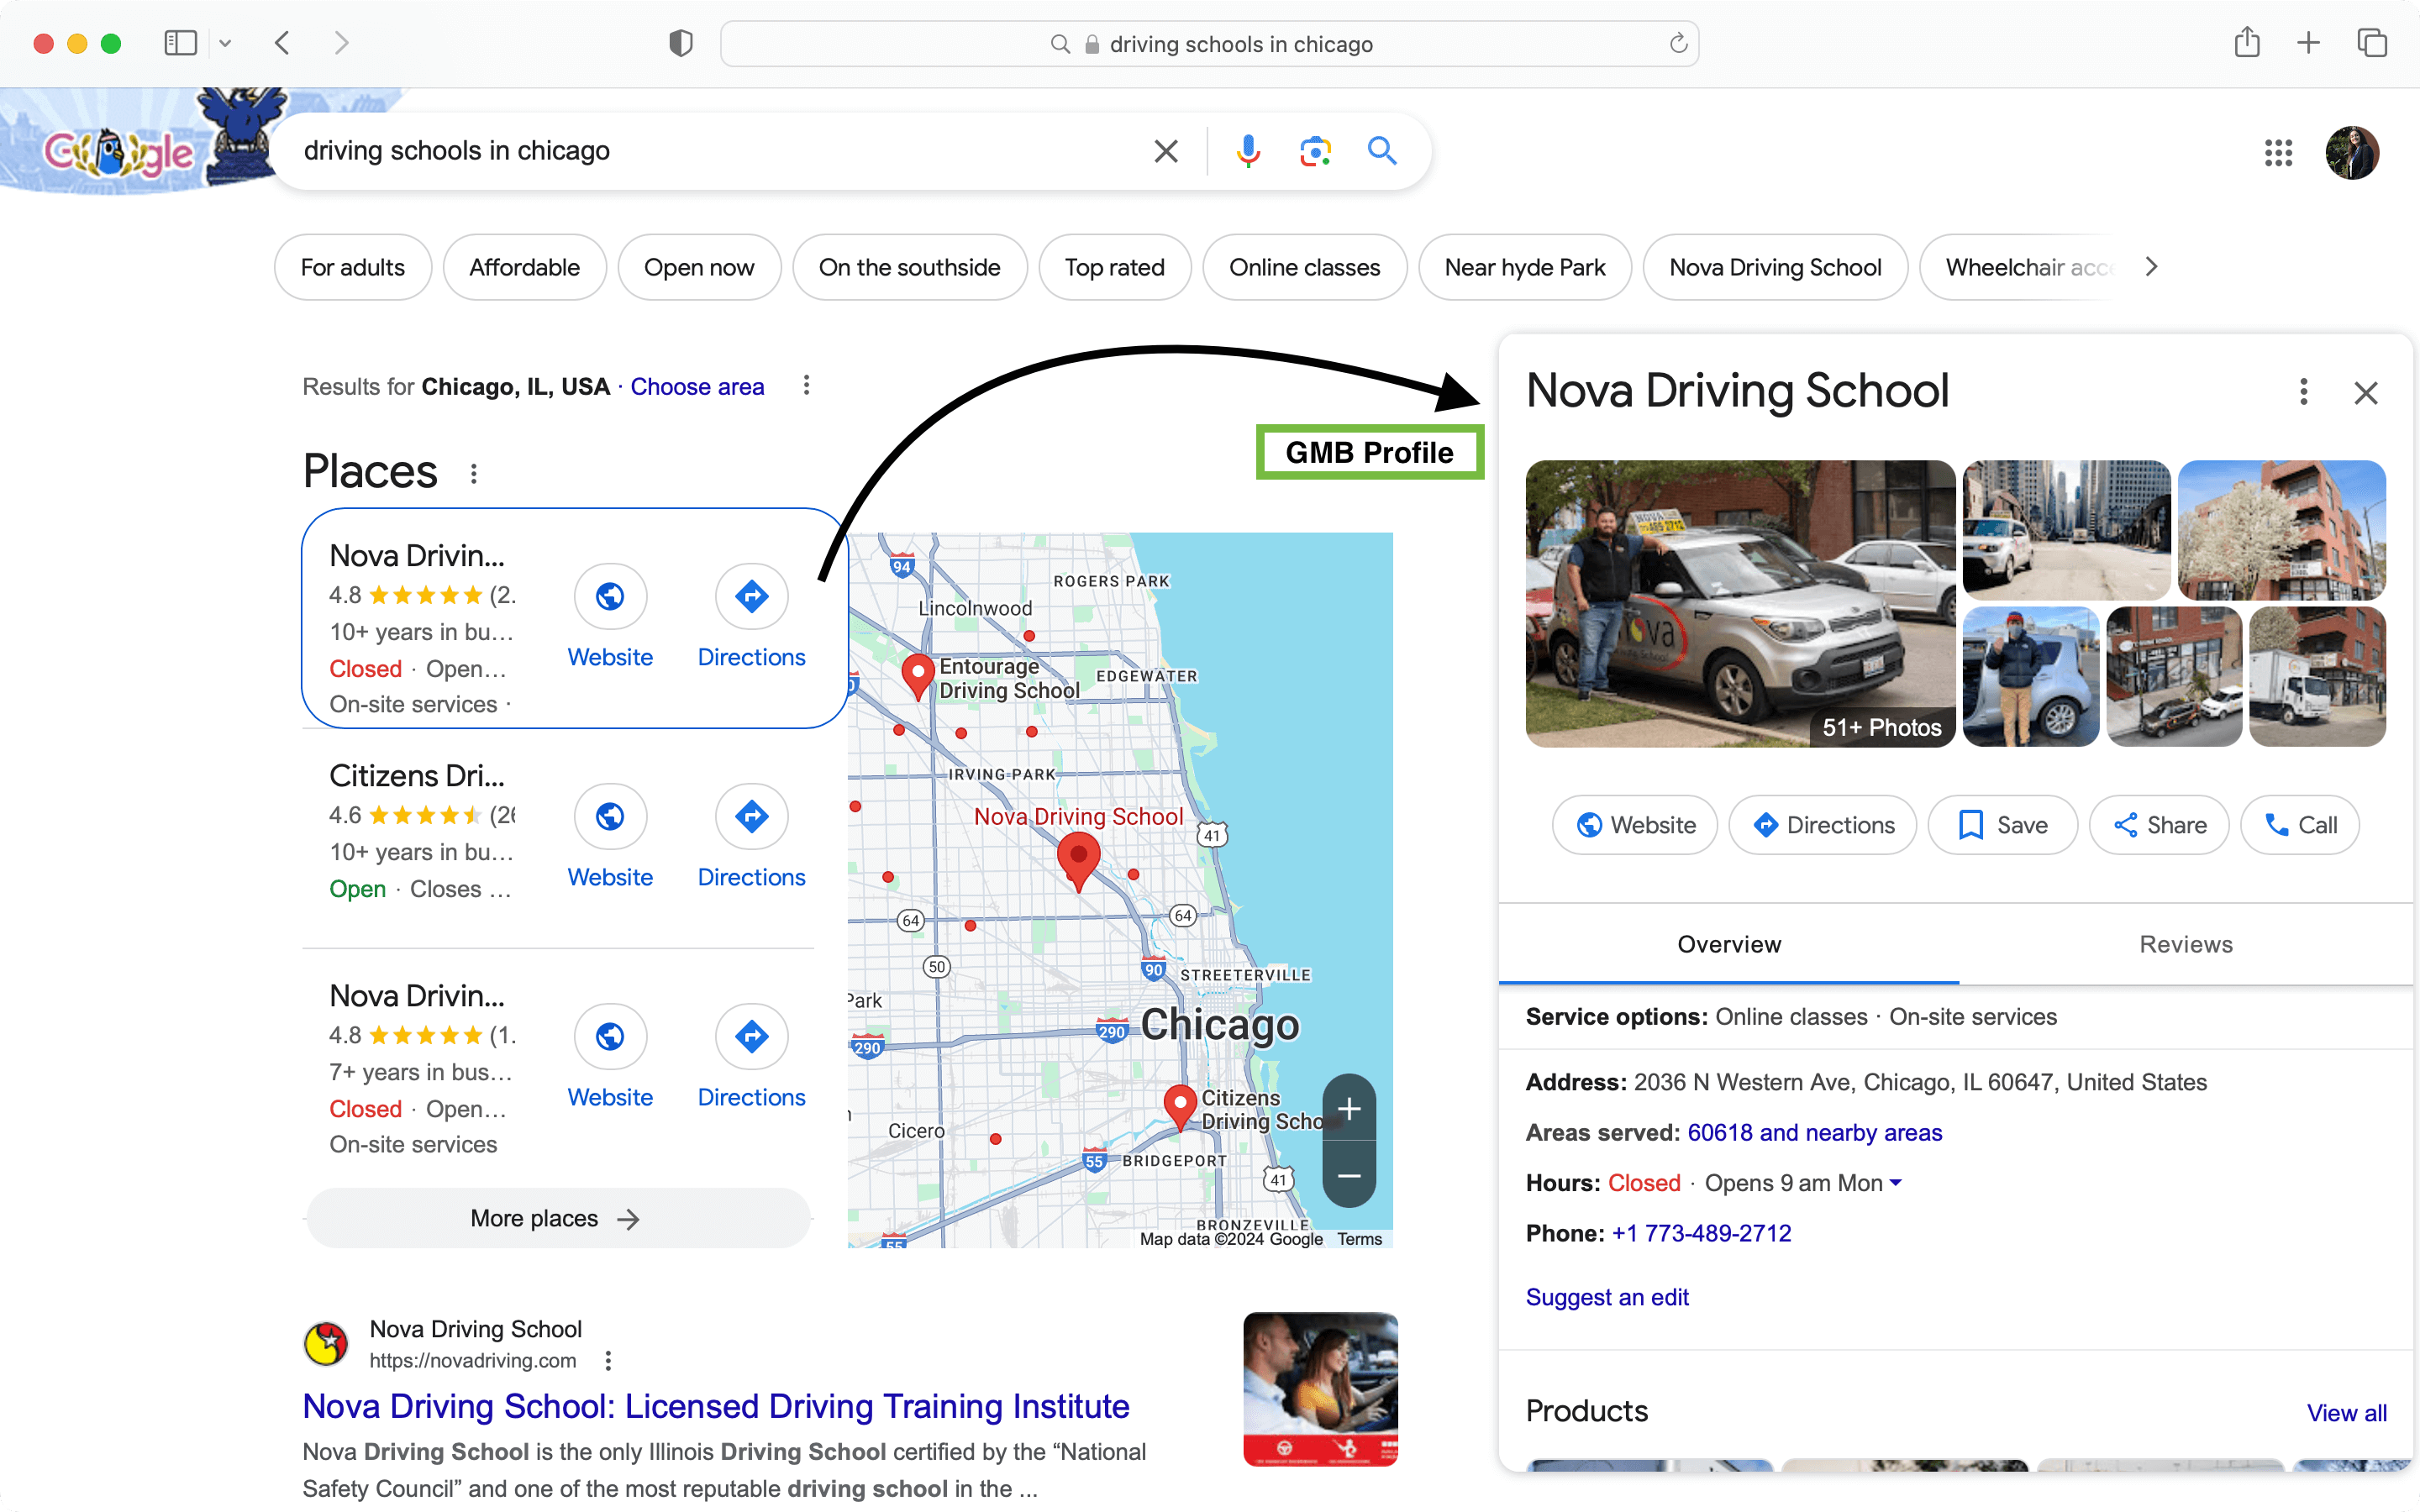
Task: Click View all next to Products
Action: point(2346,1412)
